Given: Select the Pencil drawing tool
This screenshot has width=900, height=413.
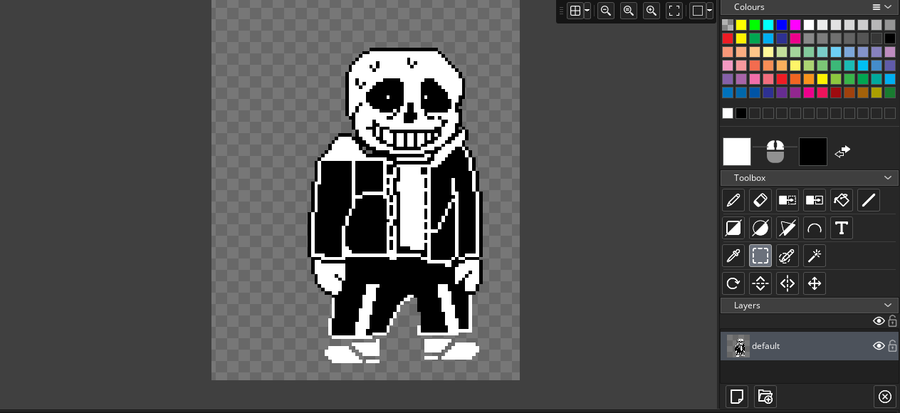Looking at the screenshot, I should 733,200.
